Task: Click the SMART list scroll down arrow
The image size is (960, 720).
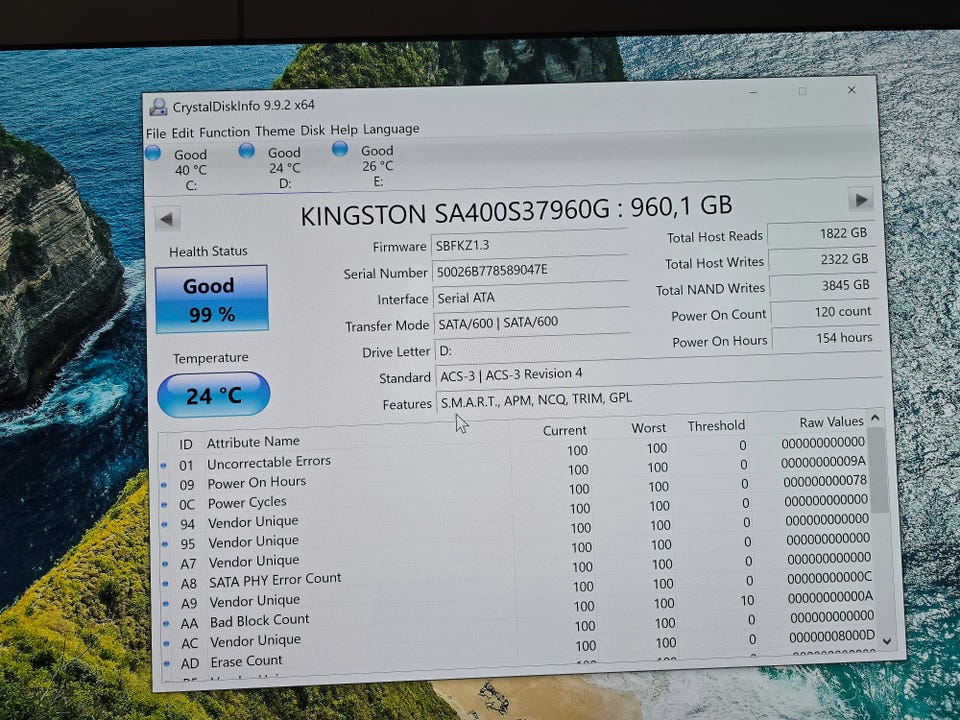Action: [x=887, y=641]
